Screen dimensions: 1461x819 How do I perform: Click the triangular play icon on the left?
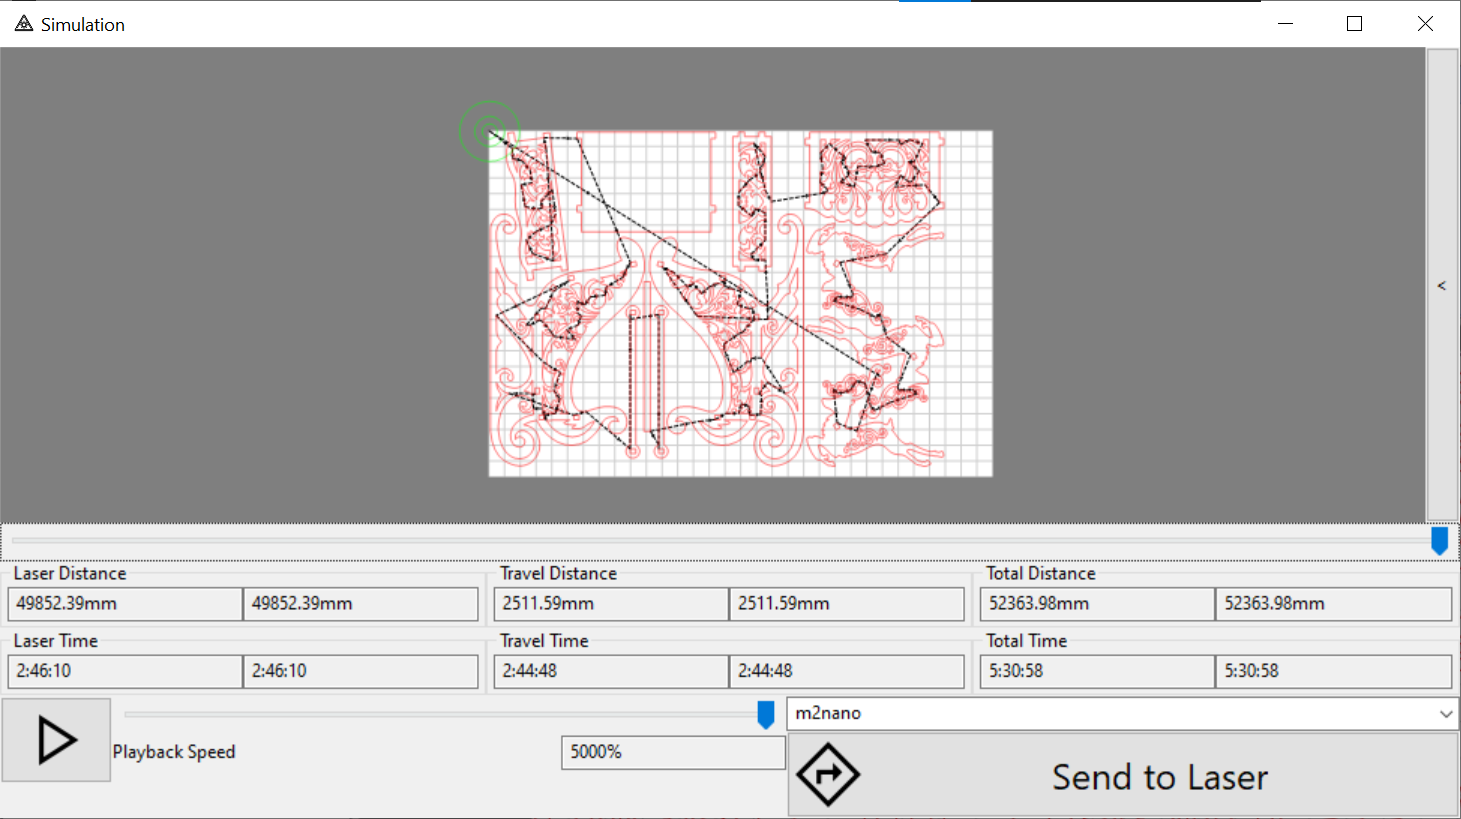[x=56, y=740]
